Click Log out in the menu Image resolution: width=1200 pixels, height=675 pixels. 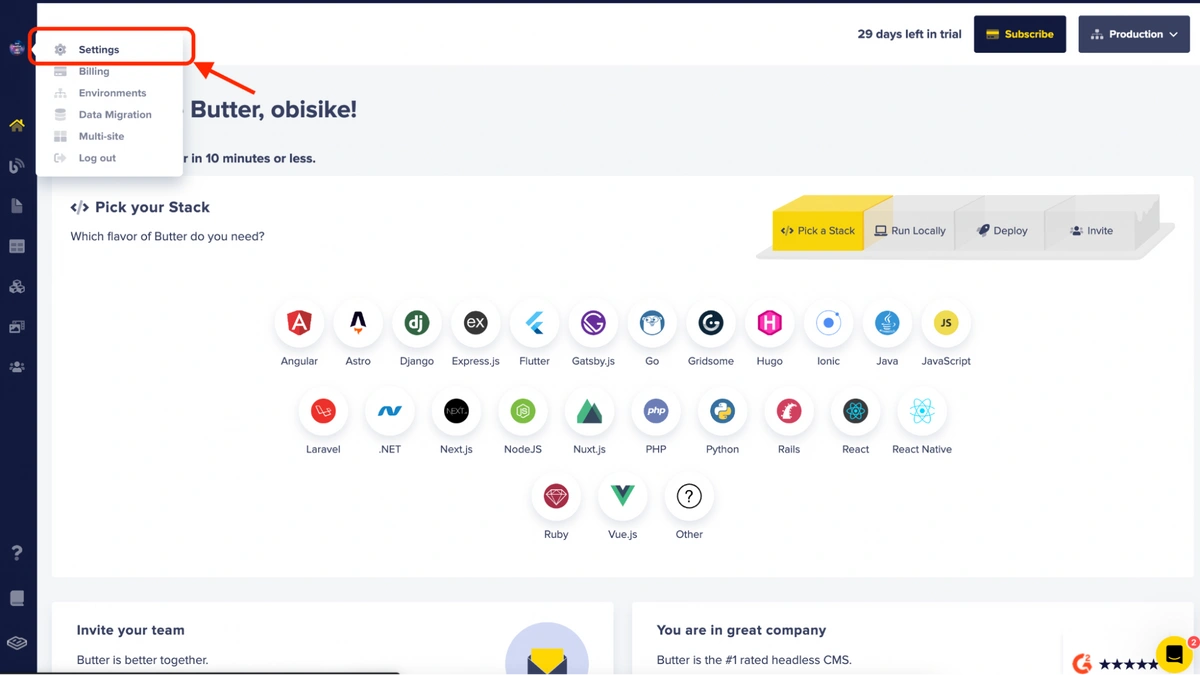[97, 158]
